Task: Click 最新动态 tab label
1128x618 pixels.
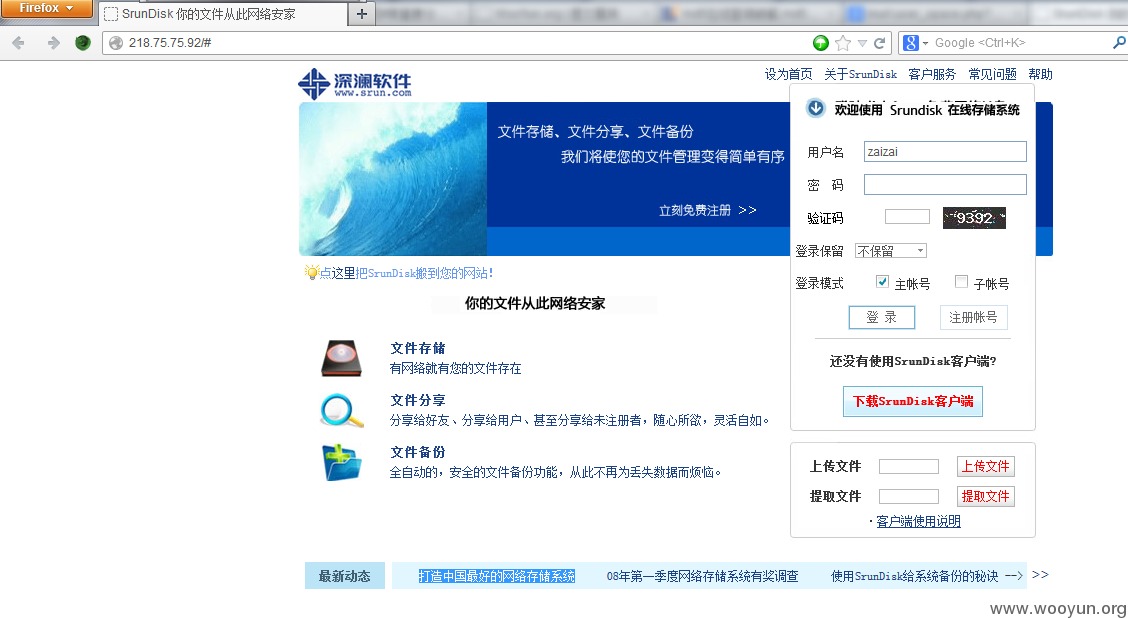Action: [x=345, y=576]
